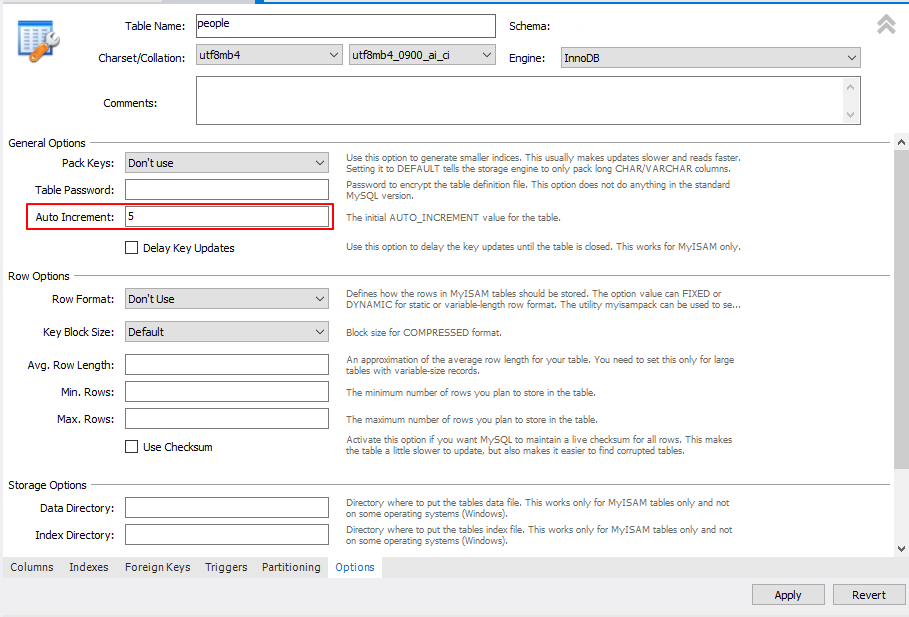909x617 pixels.
Task: Collapse the header with the double-chevron arrow
Action: [x=884, y=23]
